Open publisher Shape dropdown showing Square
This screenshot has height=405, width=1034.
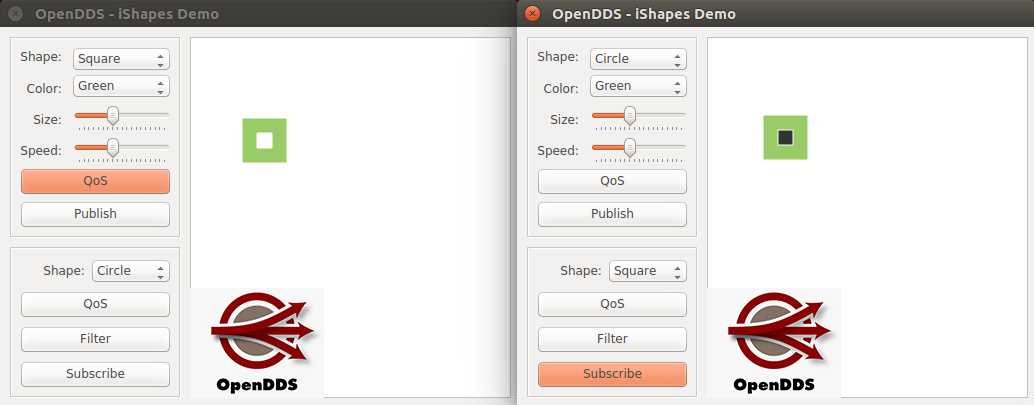121,59
